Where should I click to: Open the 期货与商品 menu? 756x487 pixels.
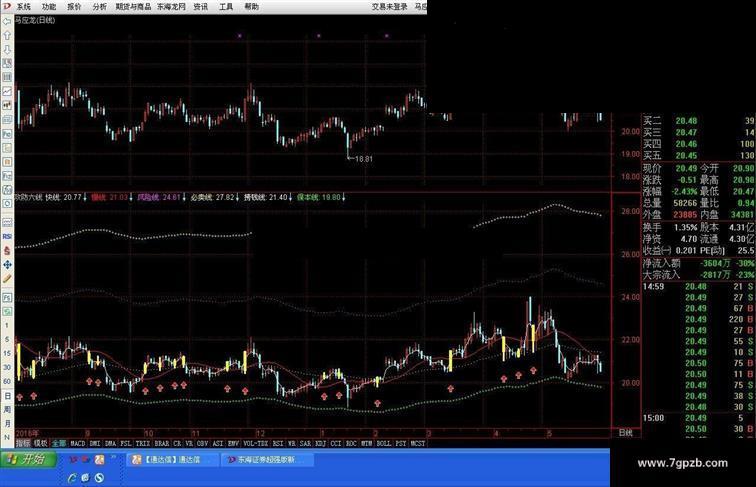133,6
